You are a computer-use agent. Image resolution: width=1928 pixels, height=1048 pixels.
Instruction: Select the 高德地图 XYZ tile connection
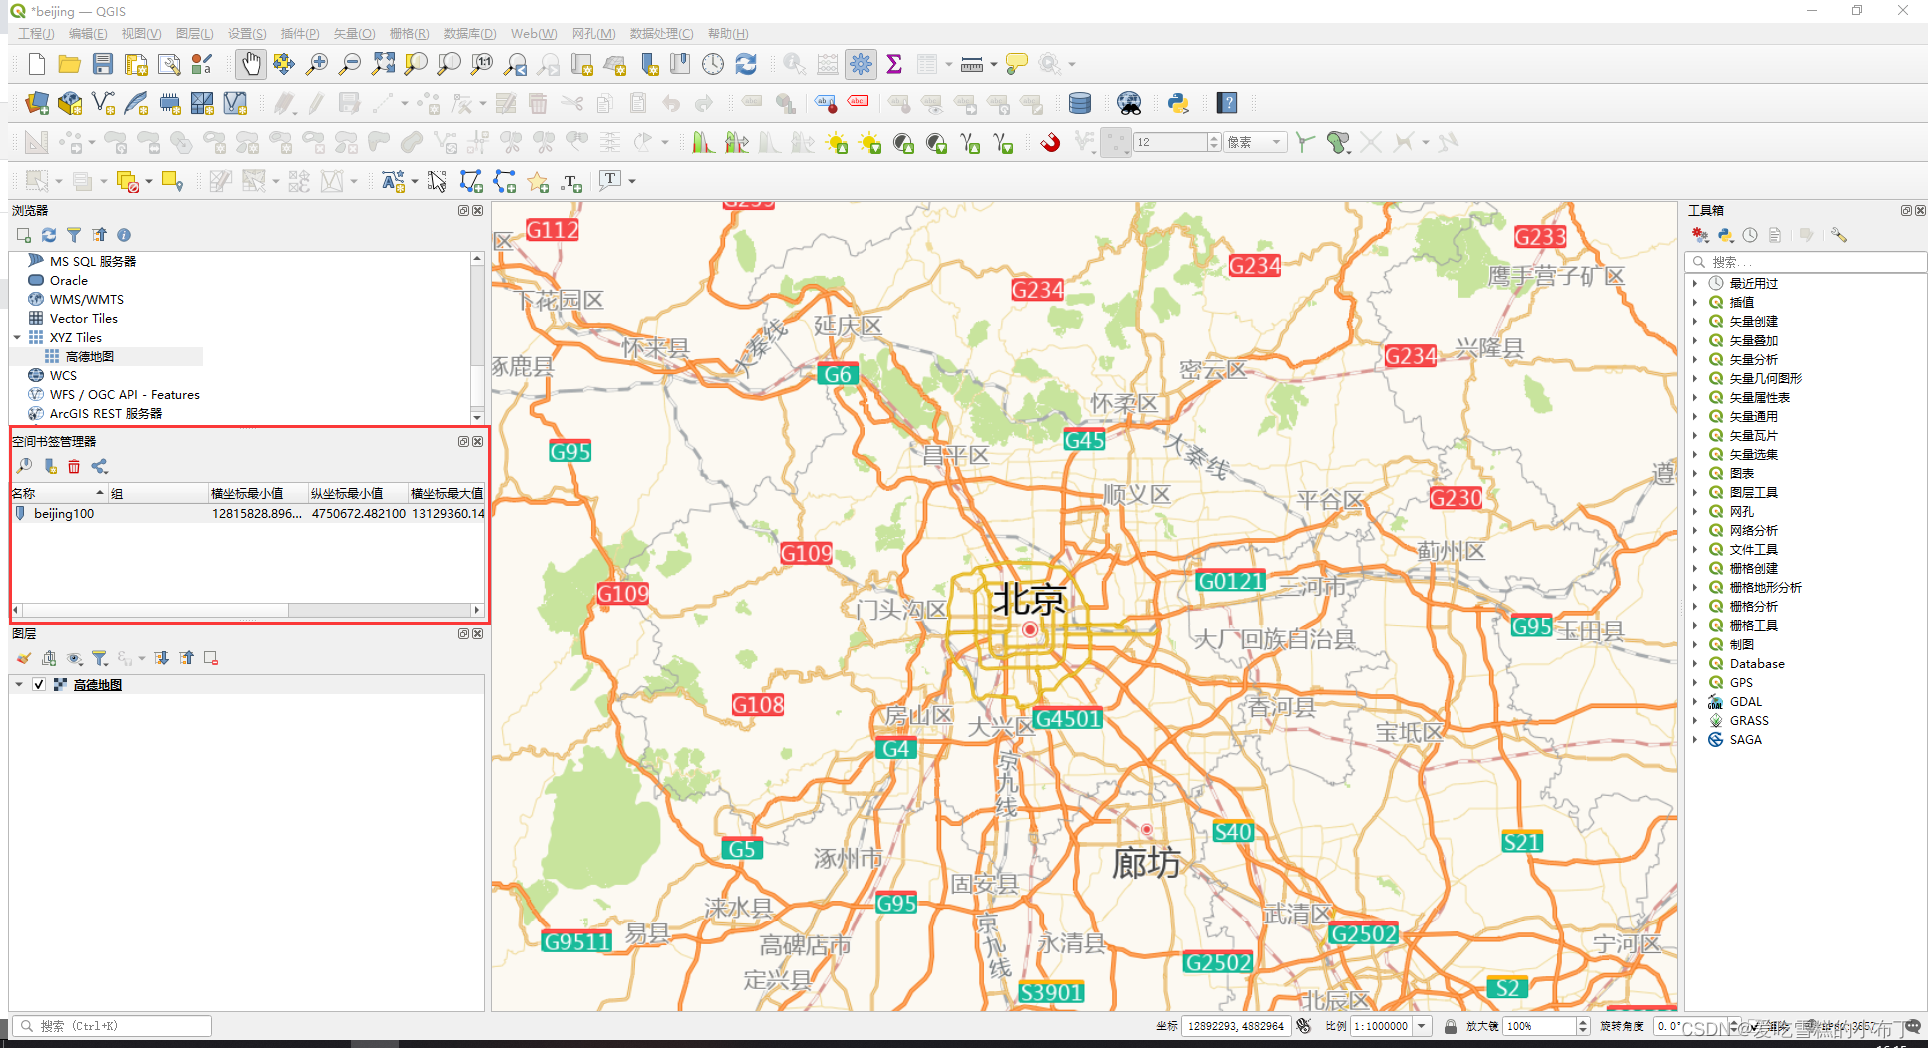[89, 357]
